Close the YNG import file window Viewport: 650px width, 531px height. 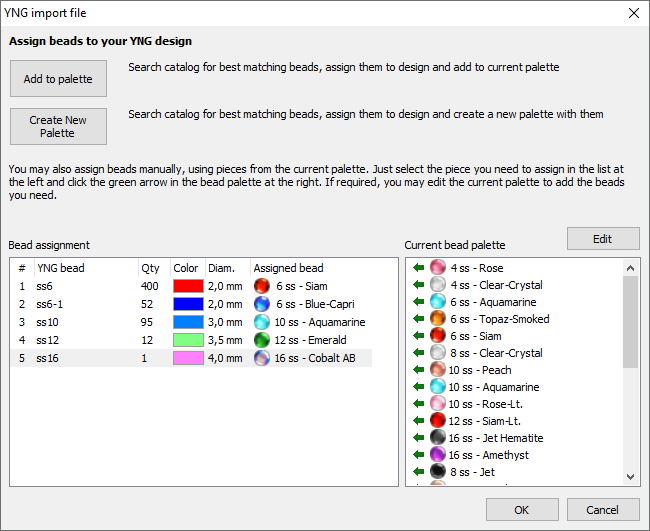(632, 13)
